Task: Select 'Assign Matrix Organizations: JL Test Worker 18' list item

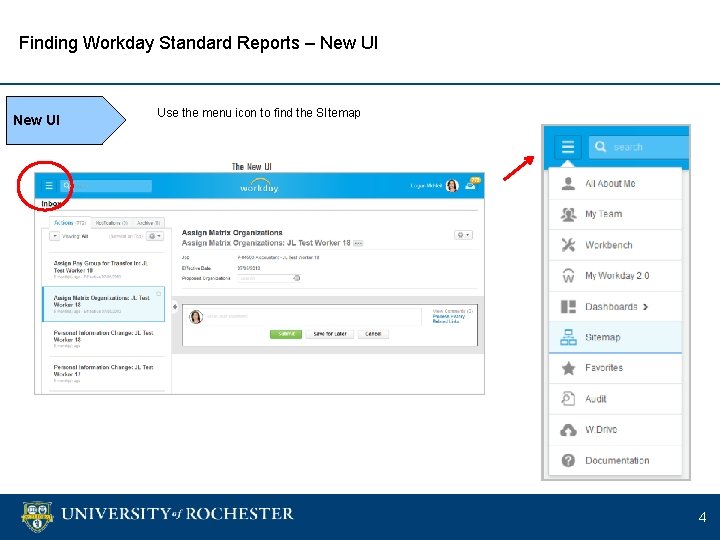Action: [x=103, y=304]
